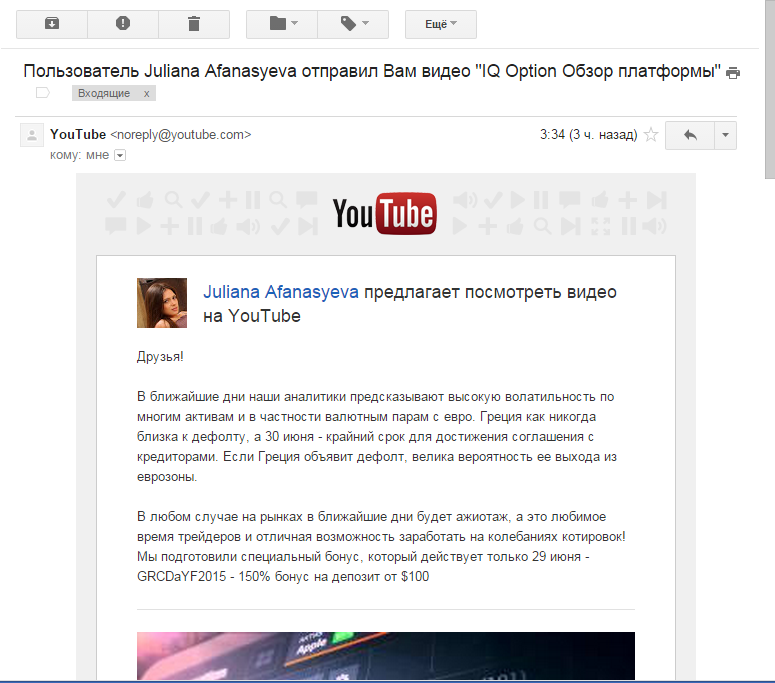Open the labels tag dropdown
Screen dimensions: 775x683
[x=353, y=24]
